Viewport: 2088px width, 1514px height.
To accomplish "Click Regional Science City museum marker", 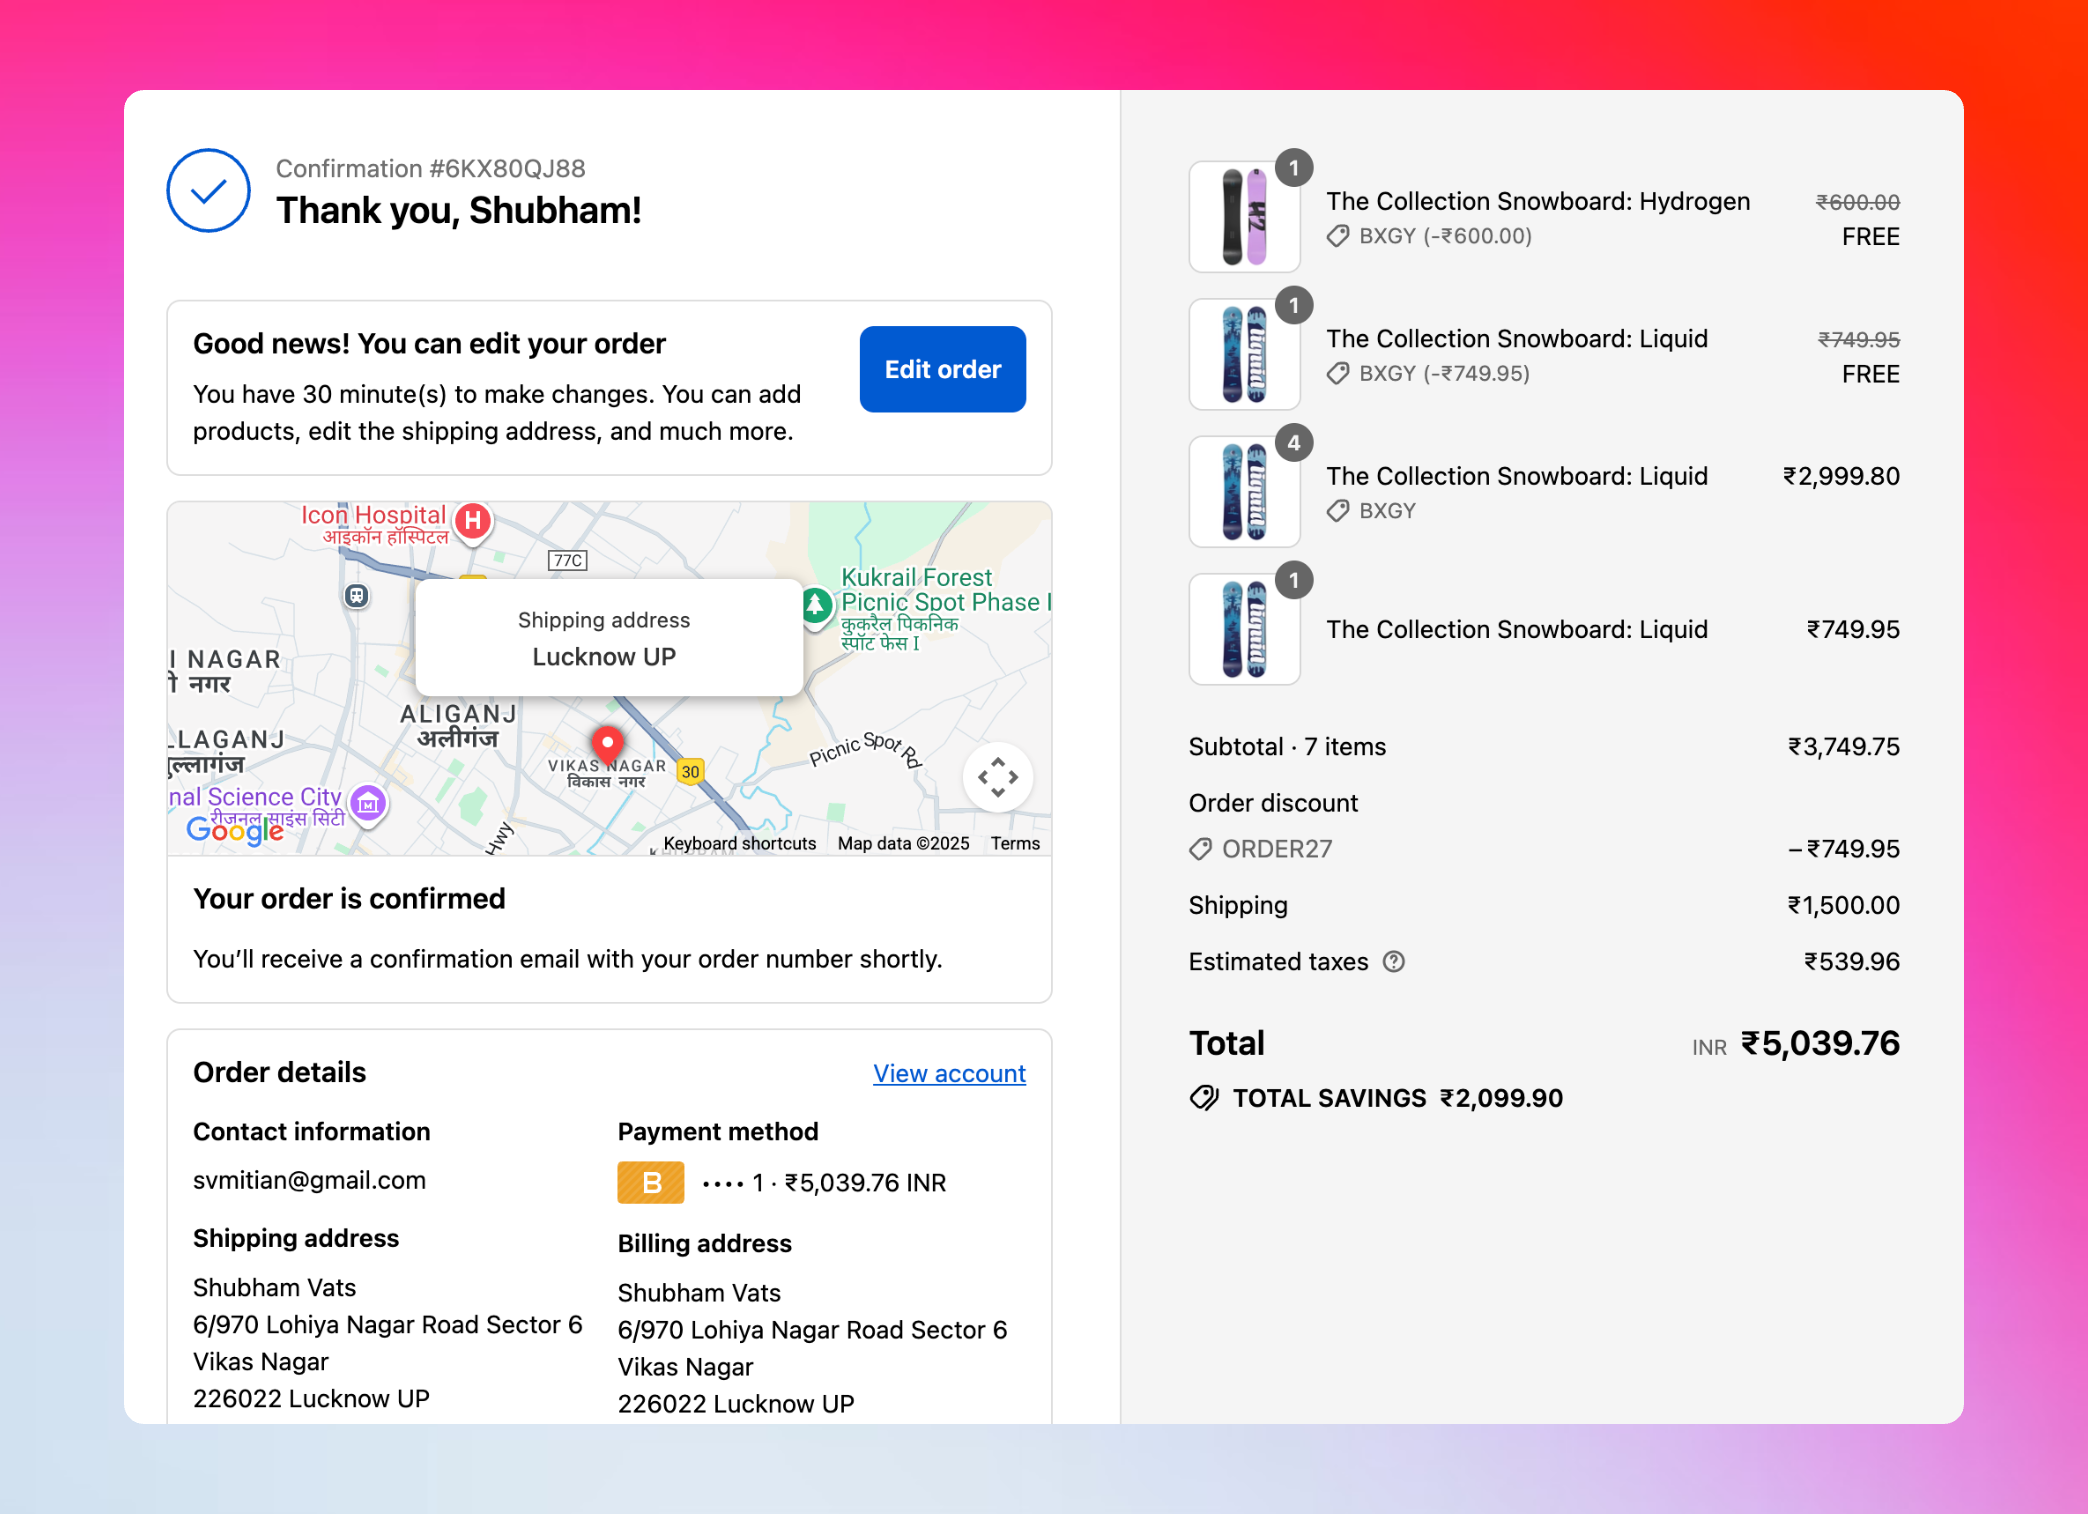I will click(368, 802).
